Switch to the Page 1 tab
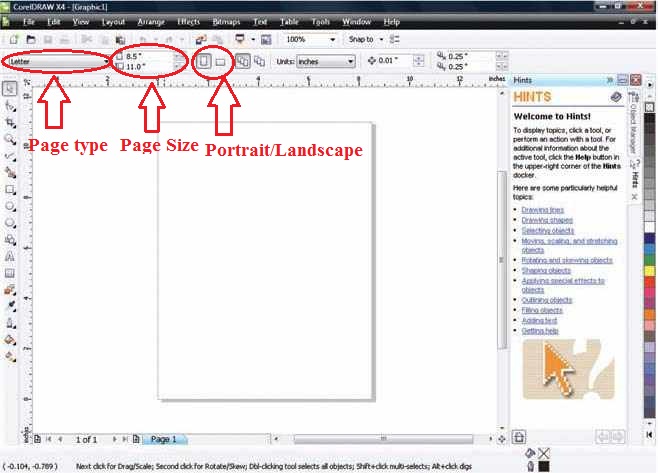The image size is (658, 473). (x=164, y=439)
